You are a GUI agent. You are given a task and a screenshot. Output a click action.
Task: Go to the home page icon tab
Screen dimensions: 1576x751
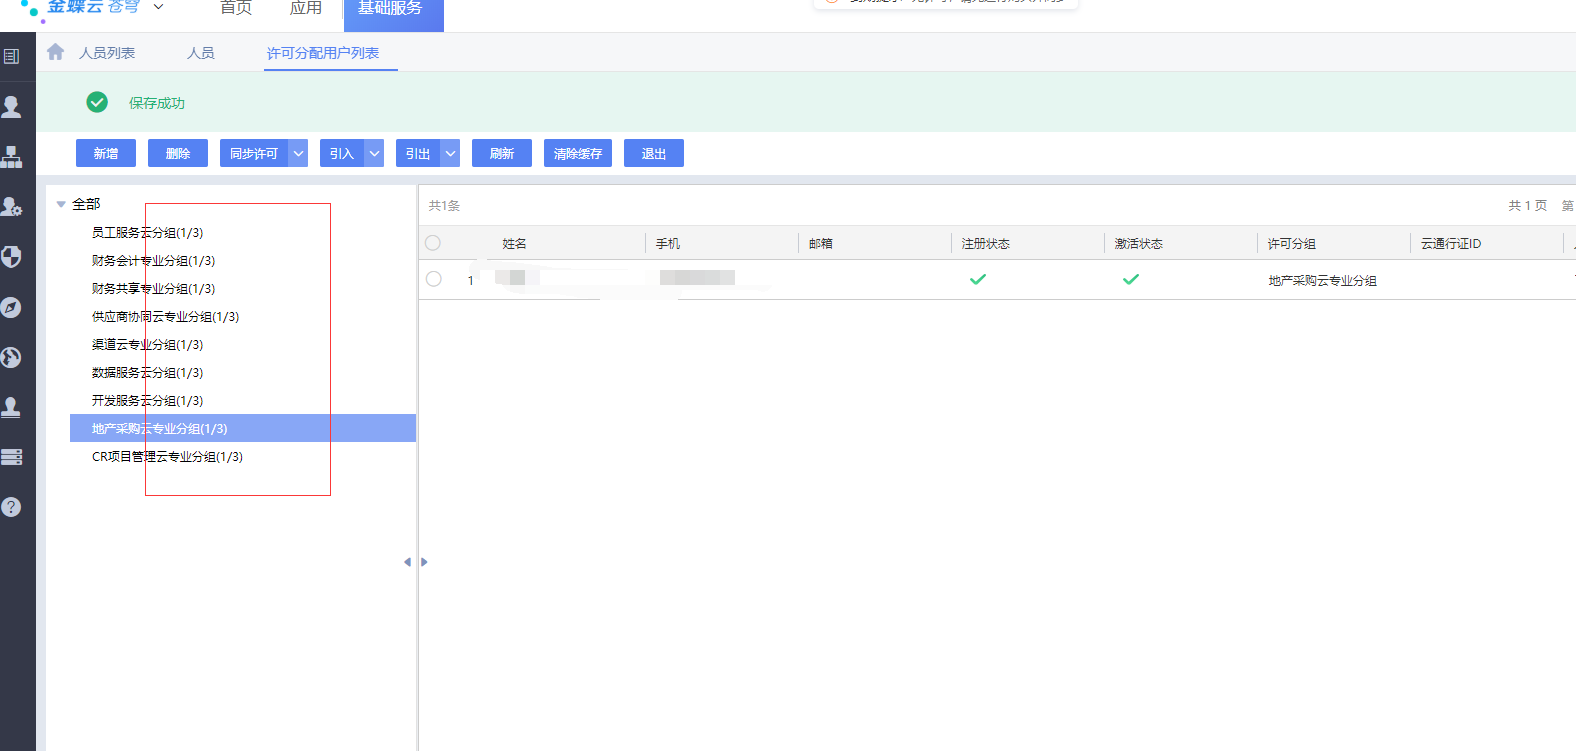point(56,52)
